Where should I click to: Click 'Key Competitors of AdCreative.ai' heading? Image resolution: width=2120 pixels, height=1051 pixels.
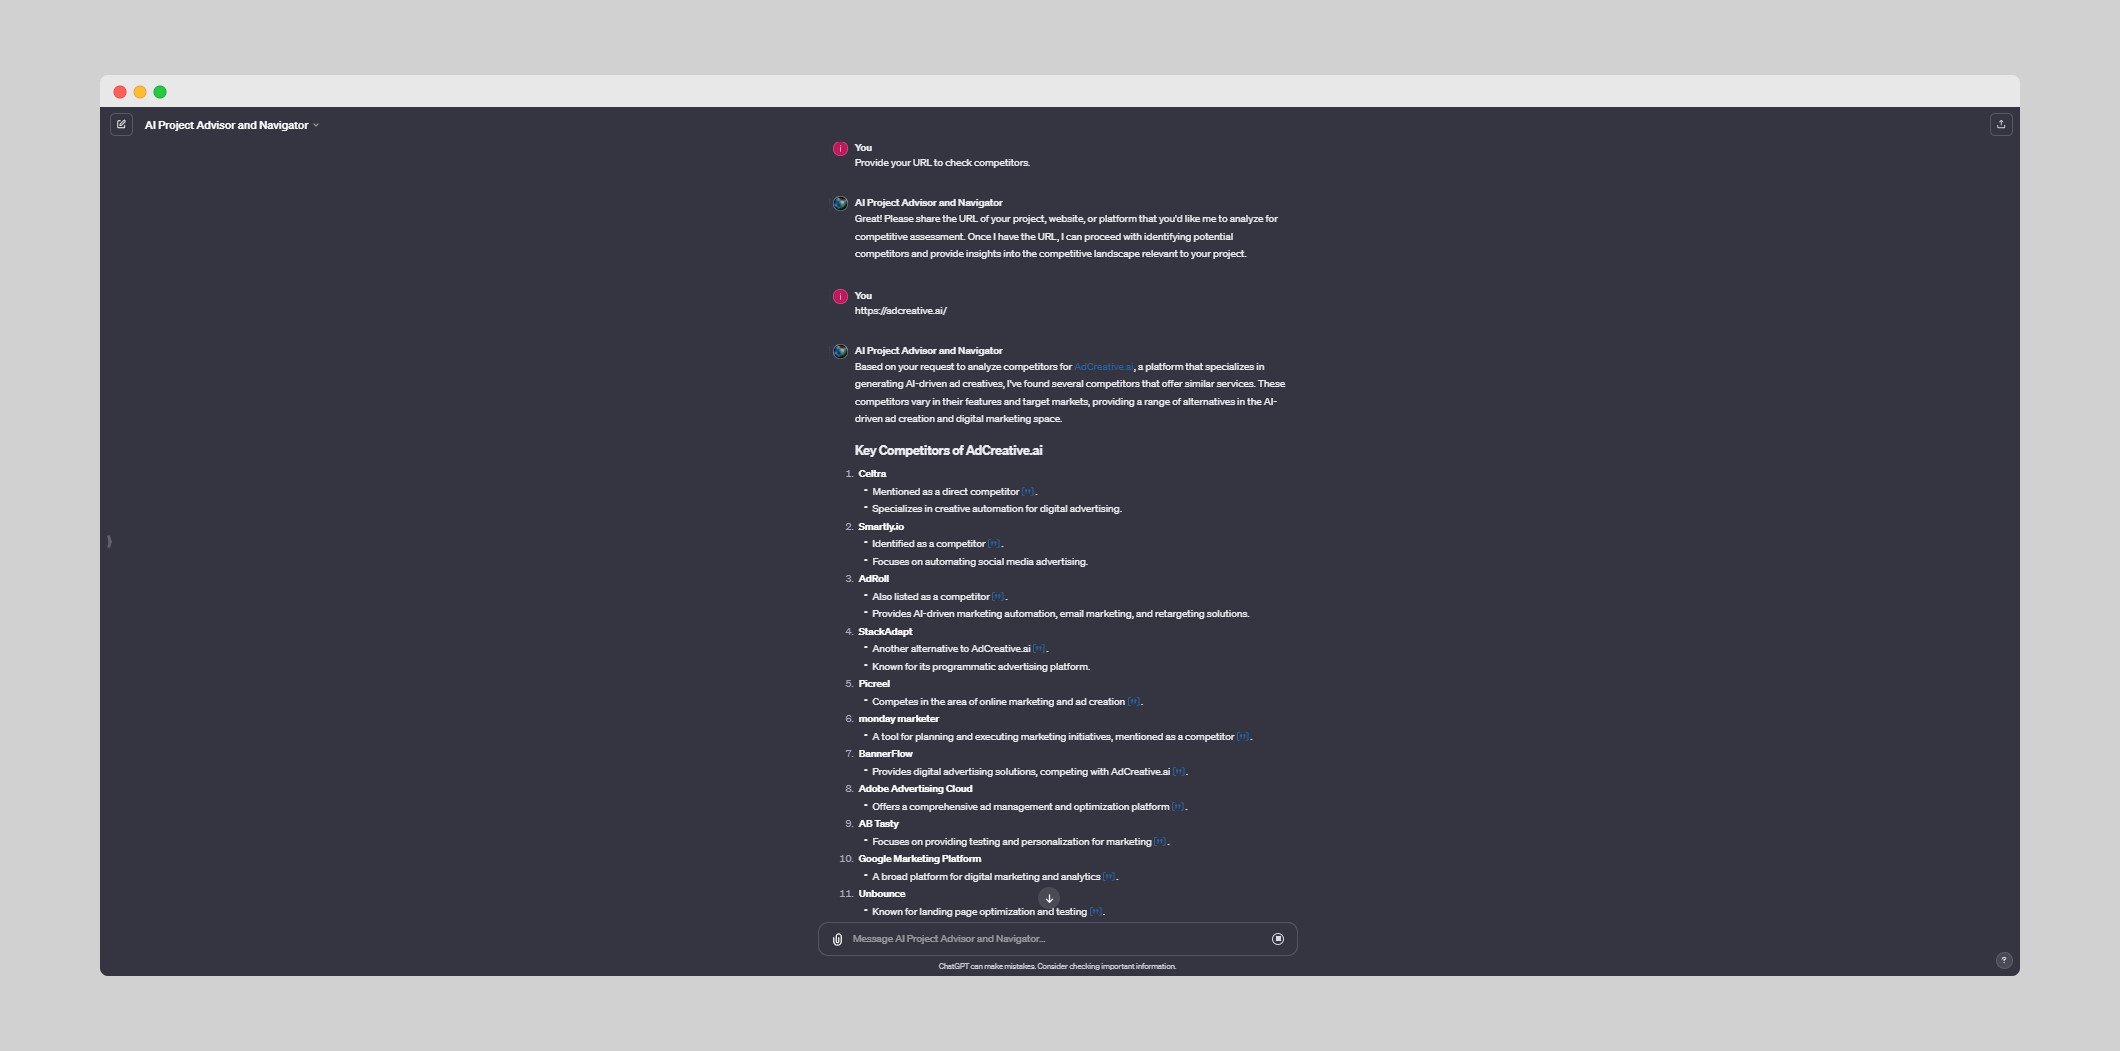[x=948, y=451]
